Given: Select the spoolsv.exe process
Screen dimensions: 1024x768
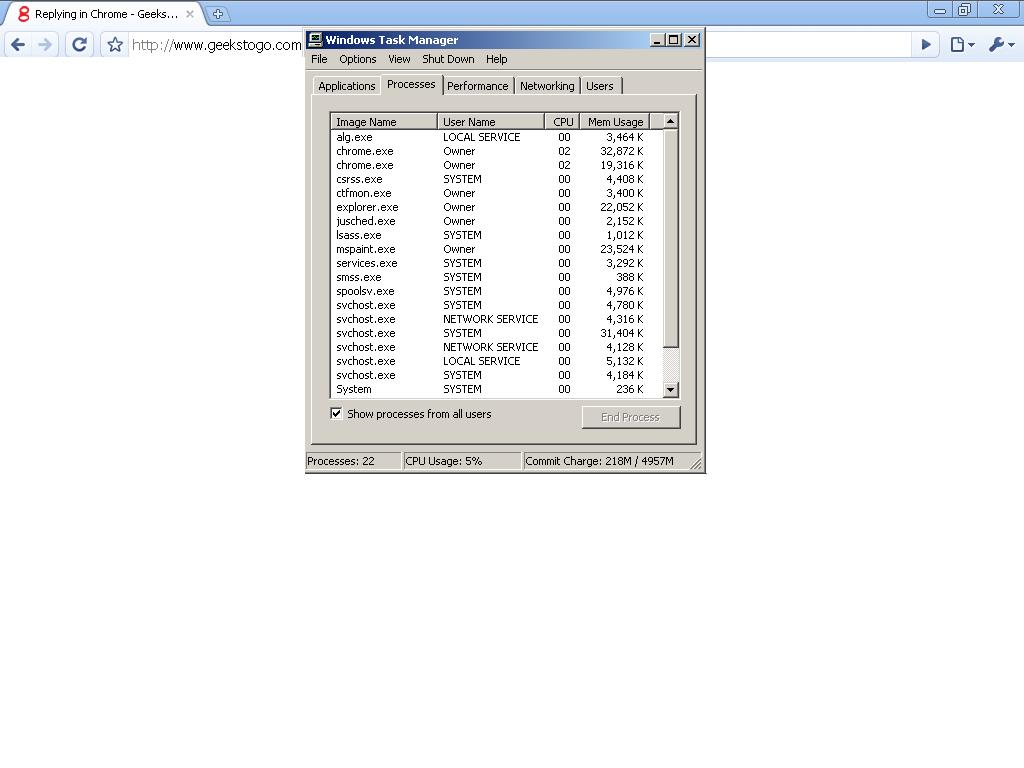Looking at the screenshot, I should pyautogui.click(x=496, y=291).
